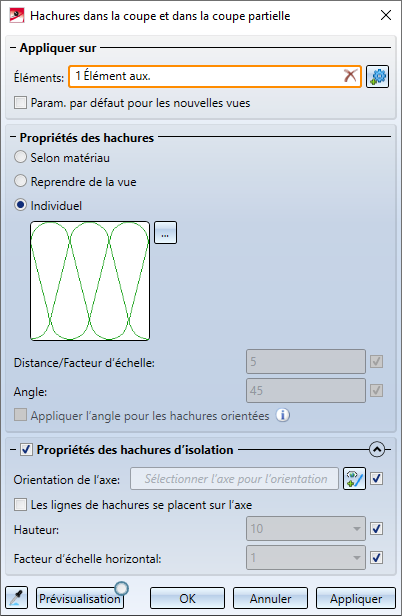Pick orientation axis with the pencil icon
The height and width of the screenshot is (616, 402).
tap(354, 478)
